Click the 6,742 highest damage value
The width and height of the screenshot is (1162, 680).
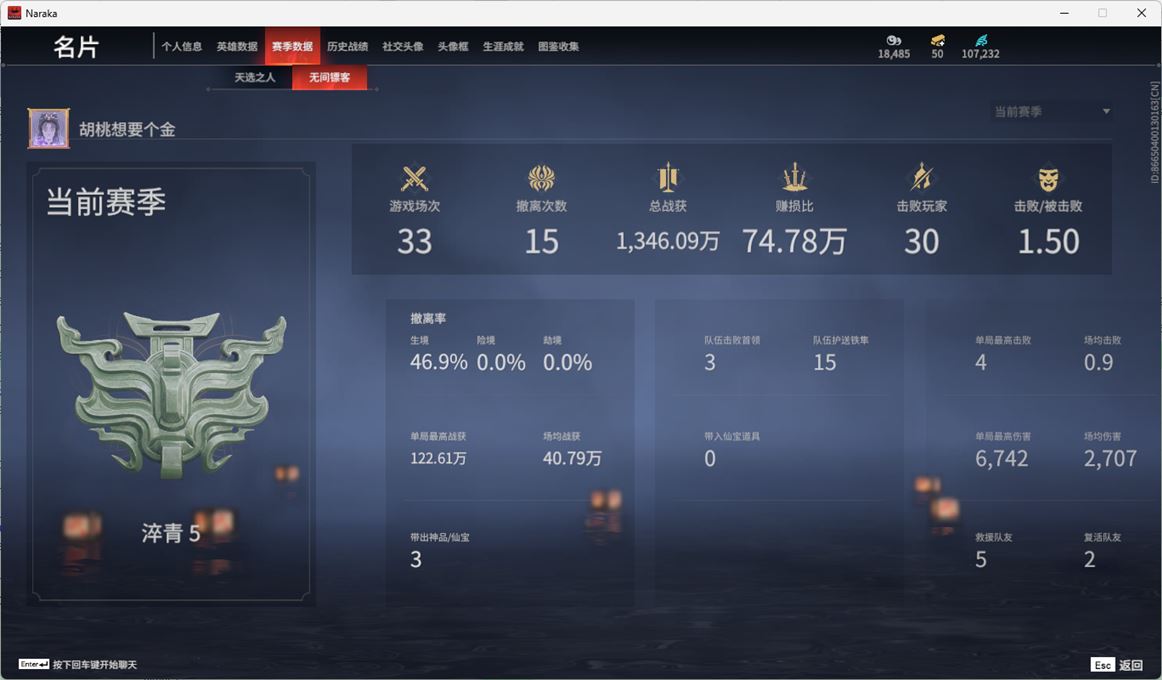tap(1001, 459)
